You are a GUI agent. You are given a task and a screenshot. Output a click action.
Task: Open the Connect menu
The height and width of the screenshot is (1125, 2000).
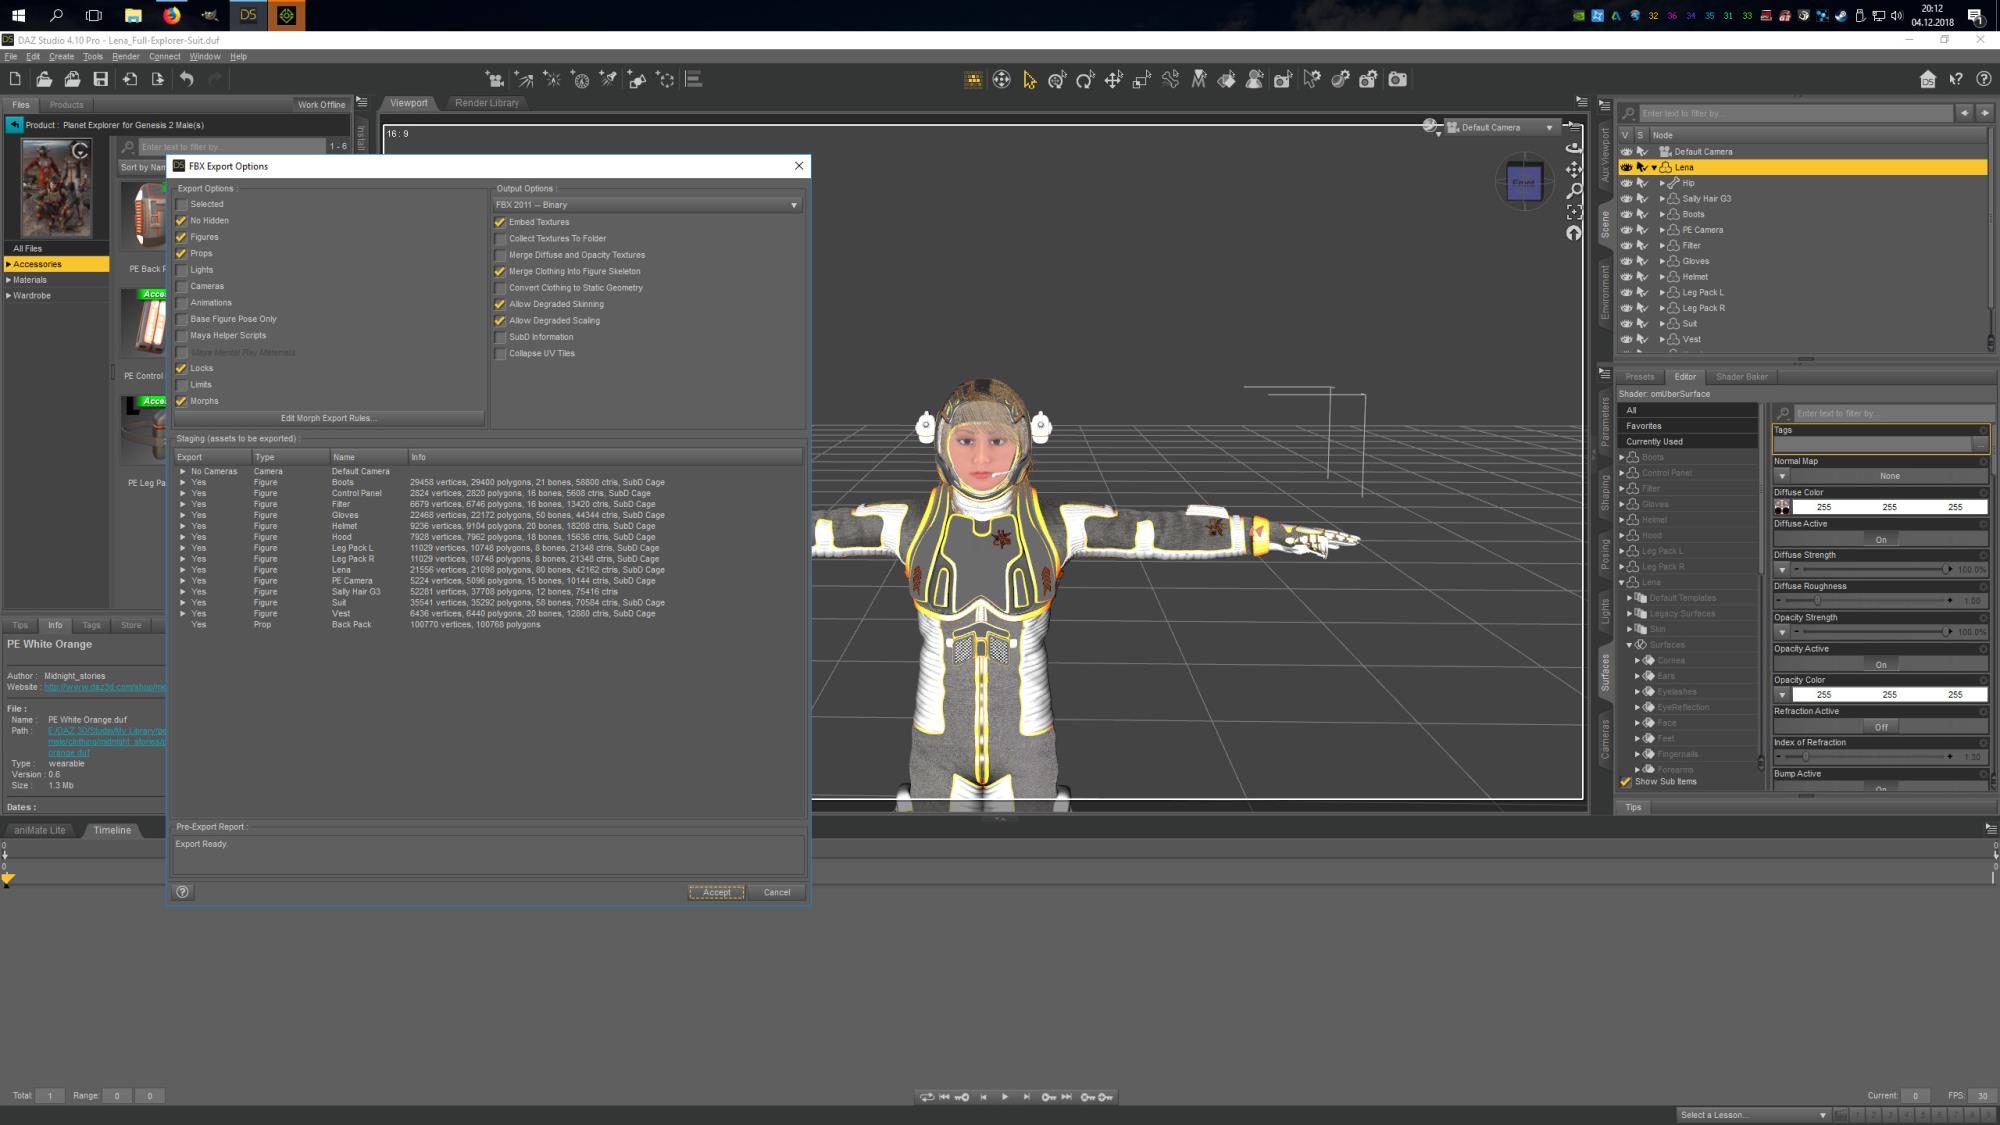click(164, 57)
